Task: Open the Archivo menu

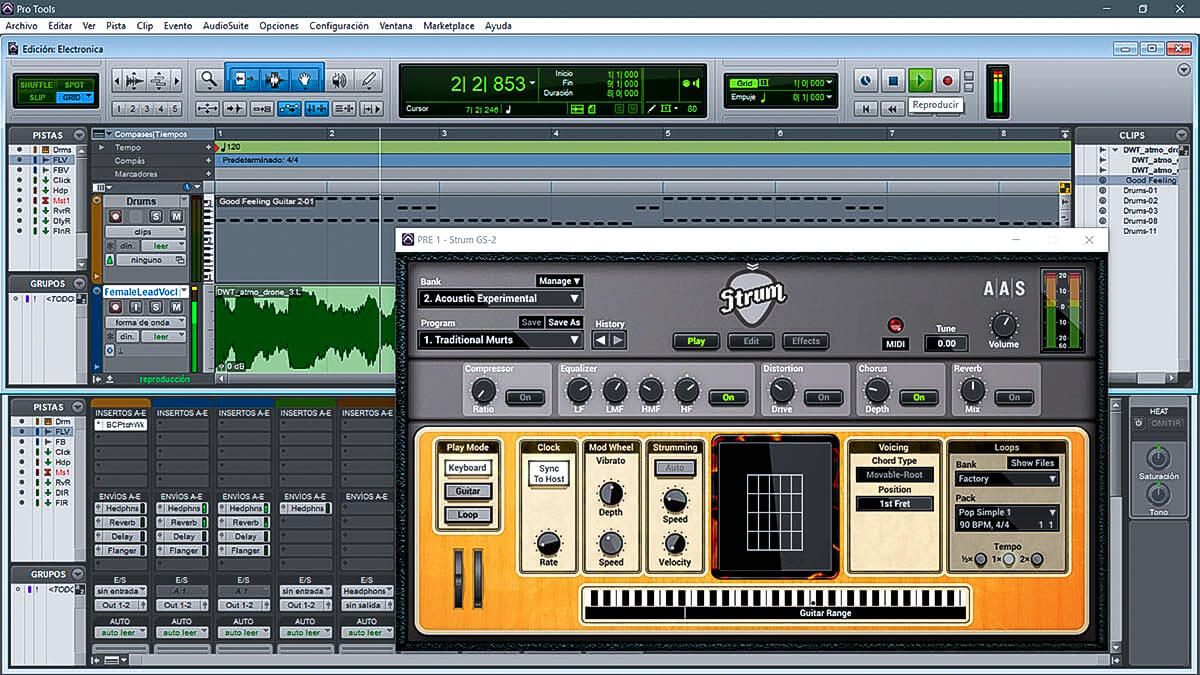Action: coord(21,26)
